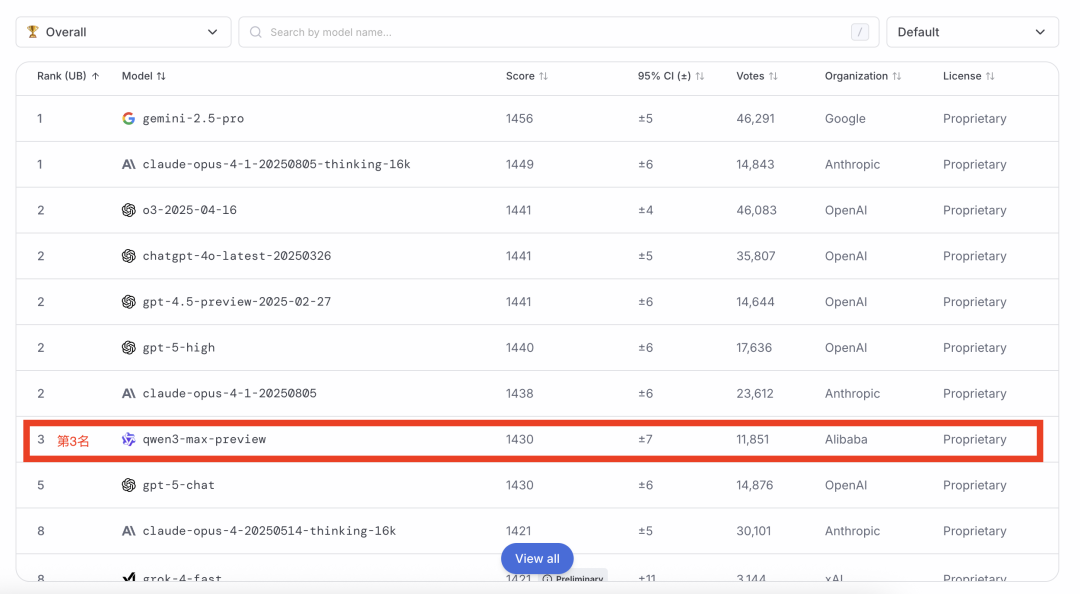Sort by 95% CI column header
Viewport: 1080px width, 594px height.
671,76
